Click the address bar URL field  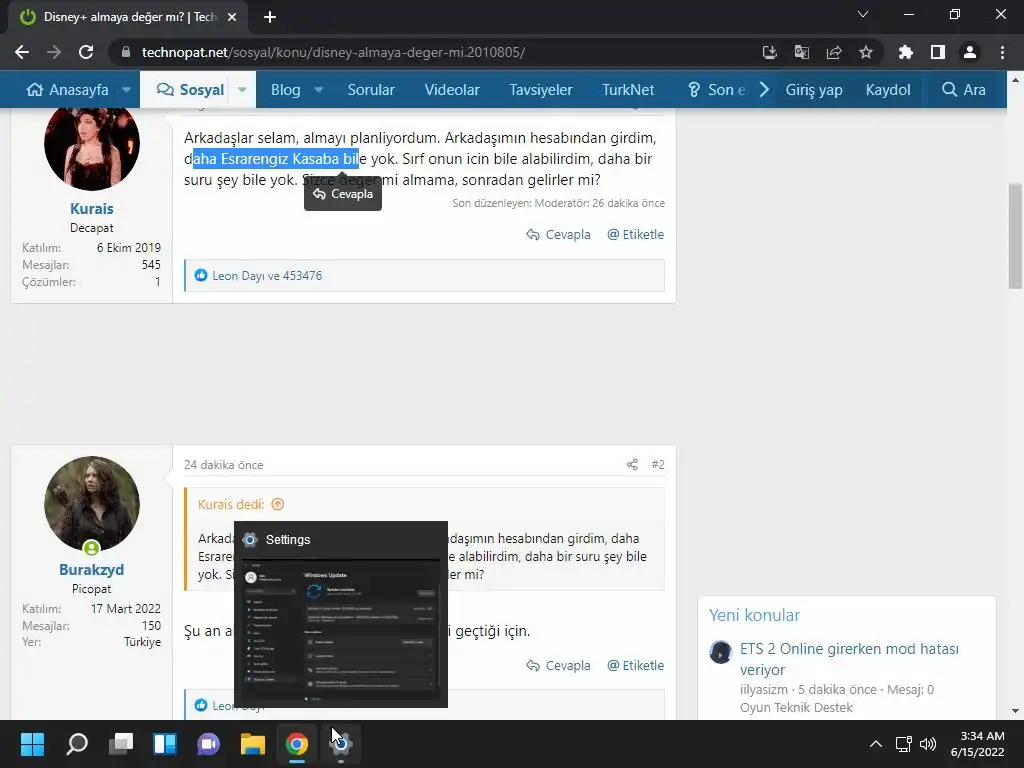[431, 52]
